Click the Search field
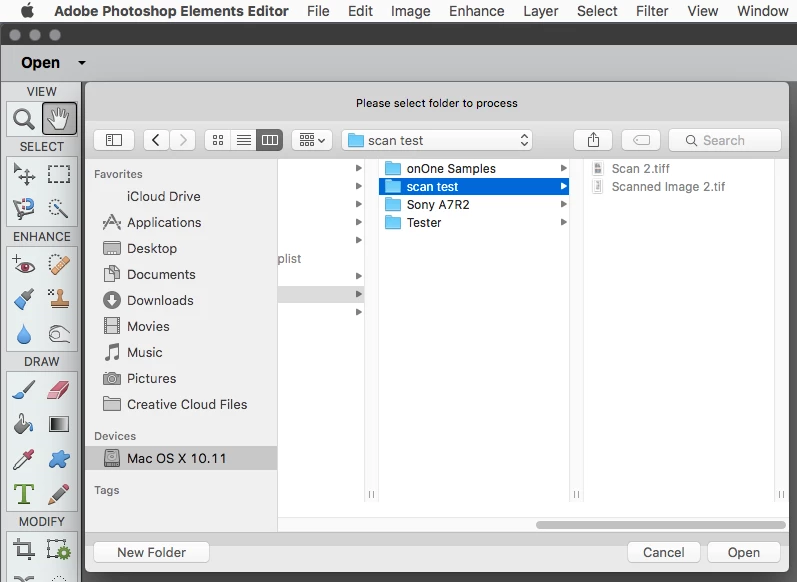797x582 pixels. [x=725, y=140]
